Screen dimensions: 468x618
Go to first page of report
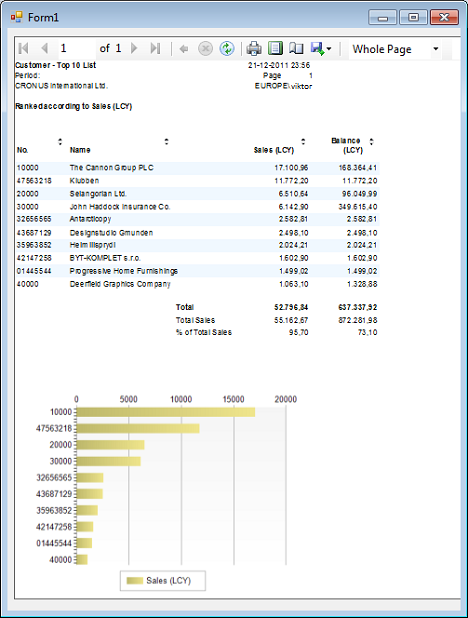(x=24, y=48)
